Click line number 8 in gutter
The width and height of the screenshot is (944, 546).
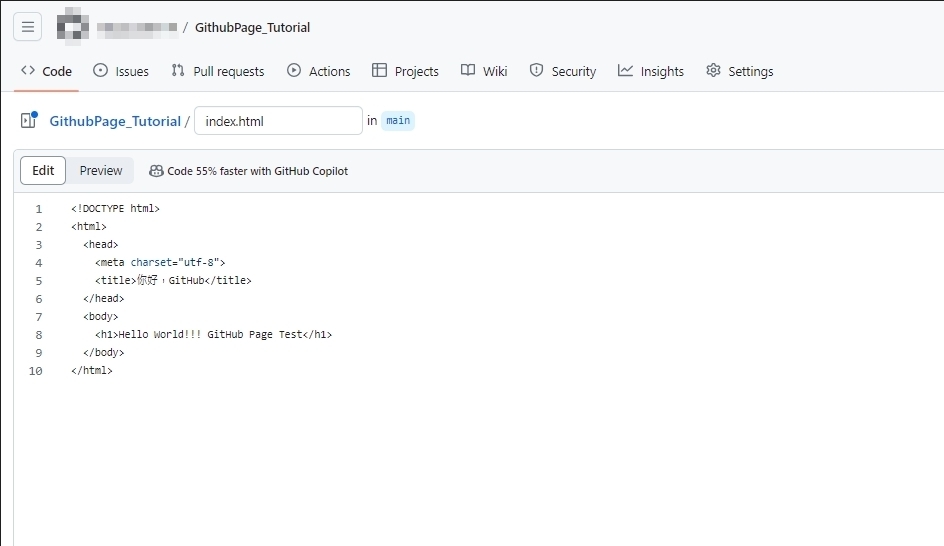[x=39, y=335]
